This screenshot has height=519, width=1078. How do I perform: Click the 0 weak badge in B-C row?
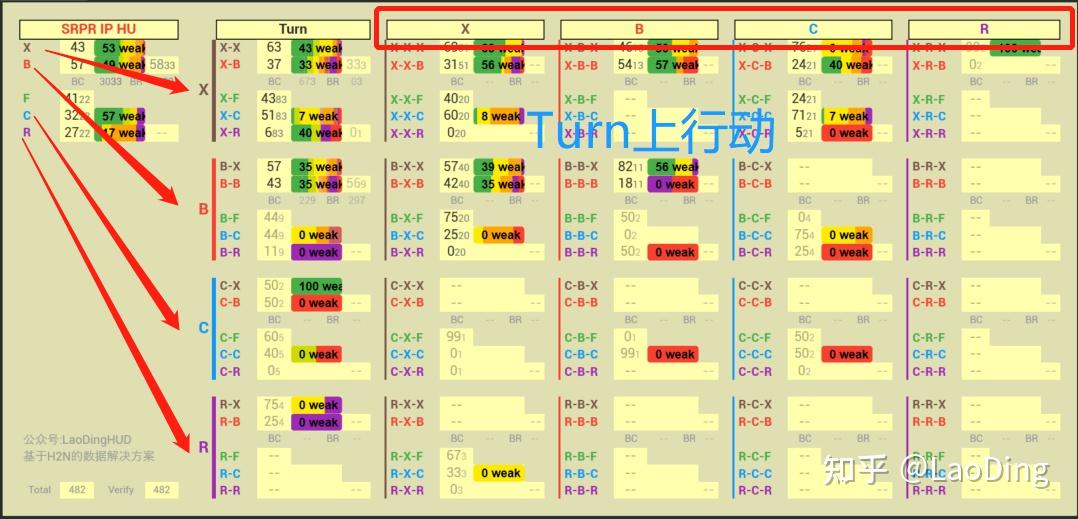point(317,235)
